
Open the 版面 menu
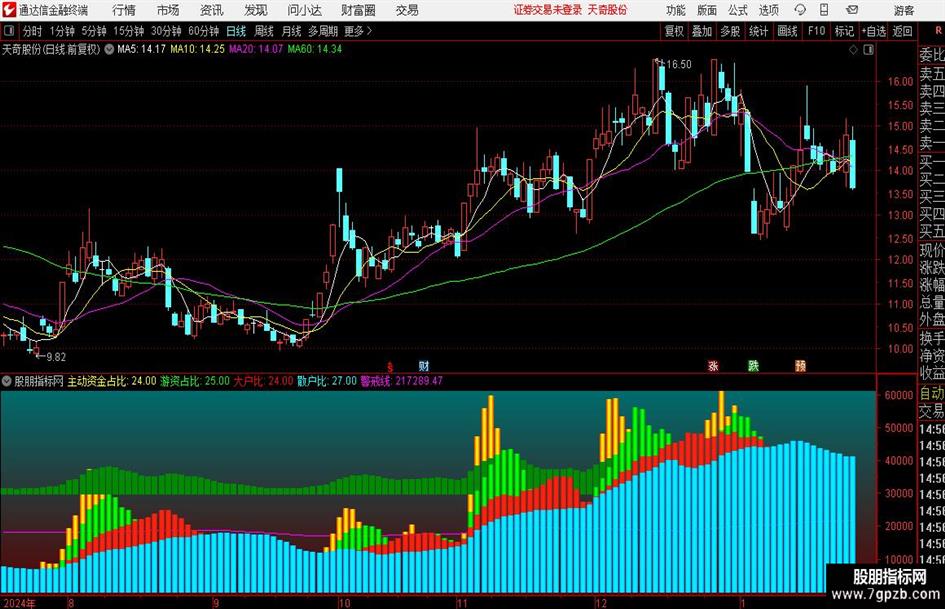pyautogui.click(x=707, y=10)
